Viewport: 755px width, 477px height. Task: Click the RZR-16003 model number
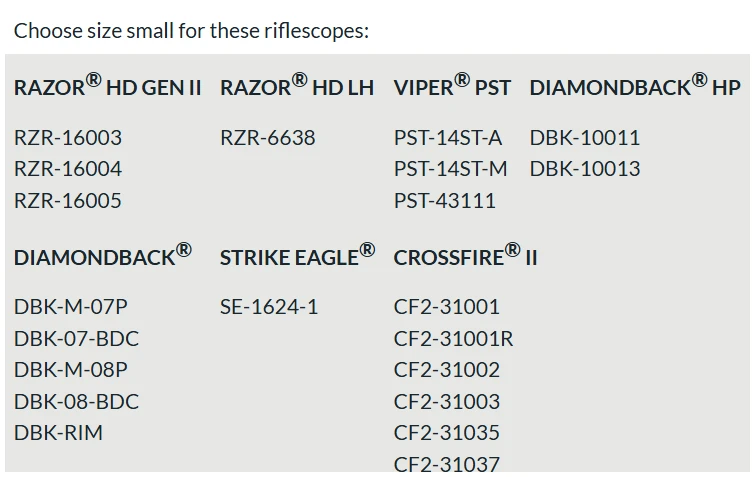pyautogui.click(x=68, y=137)
